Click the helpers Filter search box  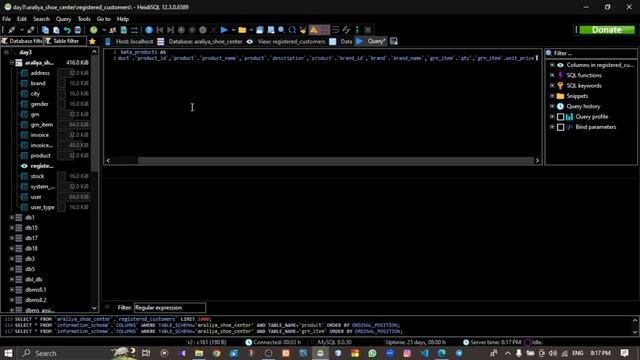click(x=591, y=53)
